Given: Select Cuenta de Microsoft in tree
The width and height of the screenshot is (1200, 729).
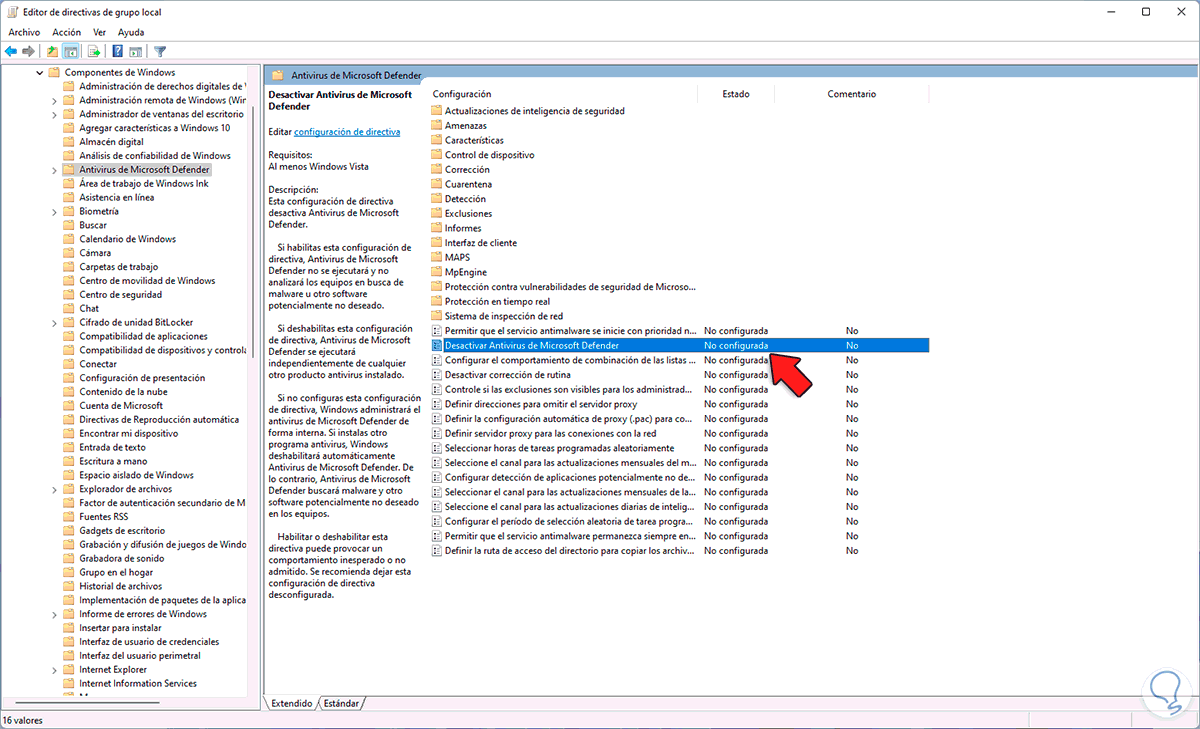Looking at the screenshot, I should pyautogui.click(x=121, y=406).
